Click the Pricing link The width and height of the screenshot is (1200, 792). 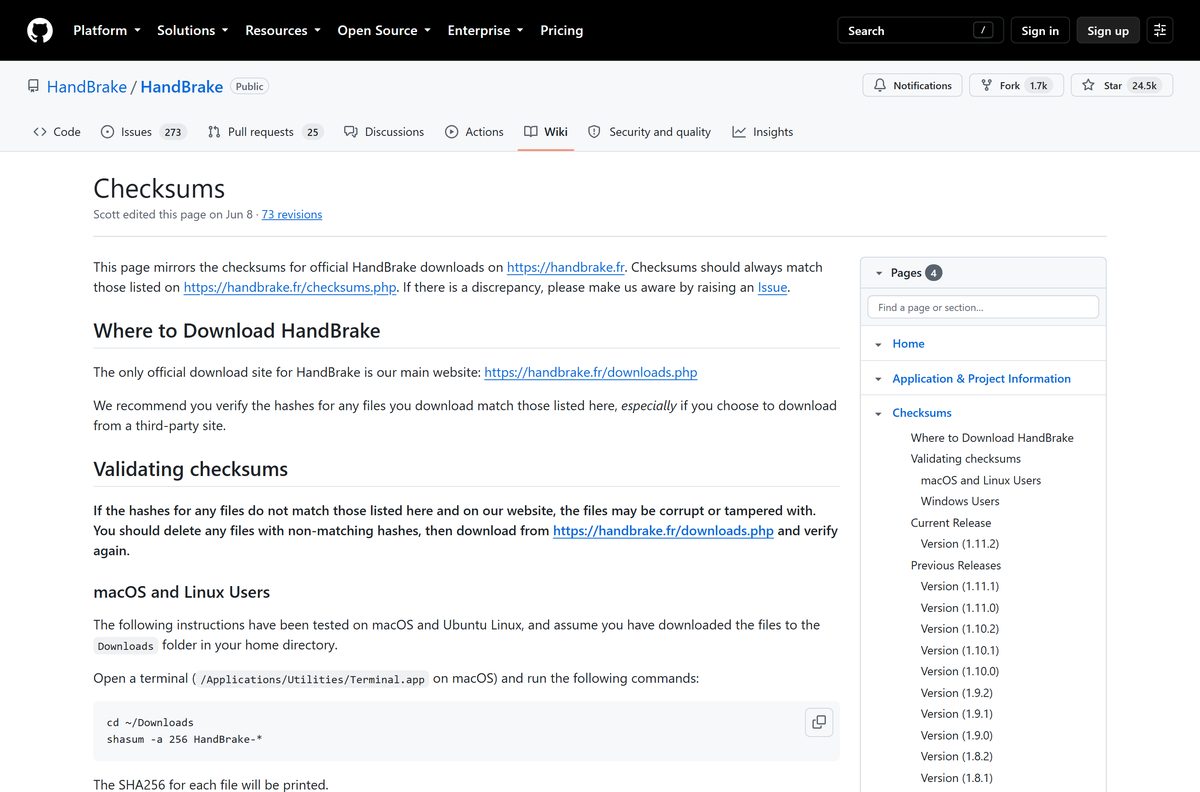pos(561,31)
